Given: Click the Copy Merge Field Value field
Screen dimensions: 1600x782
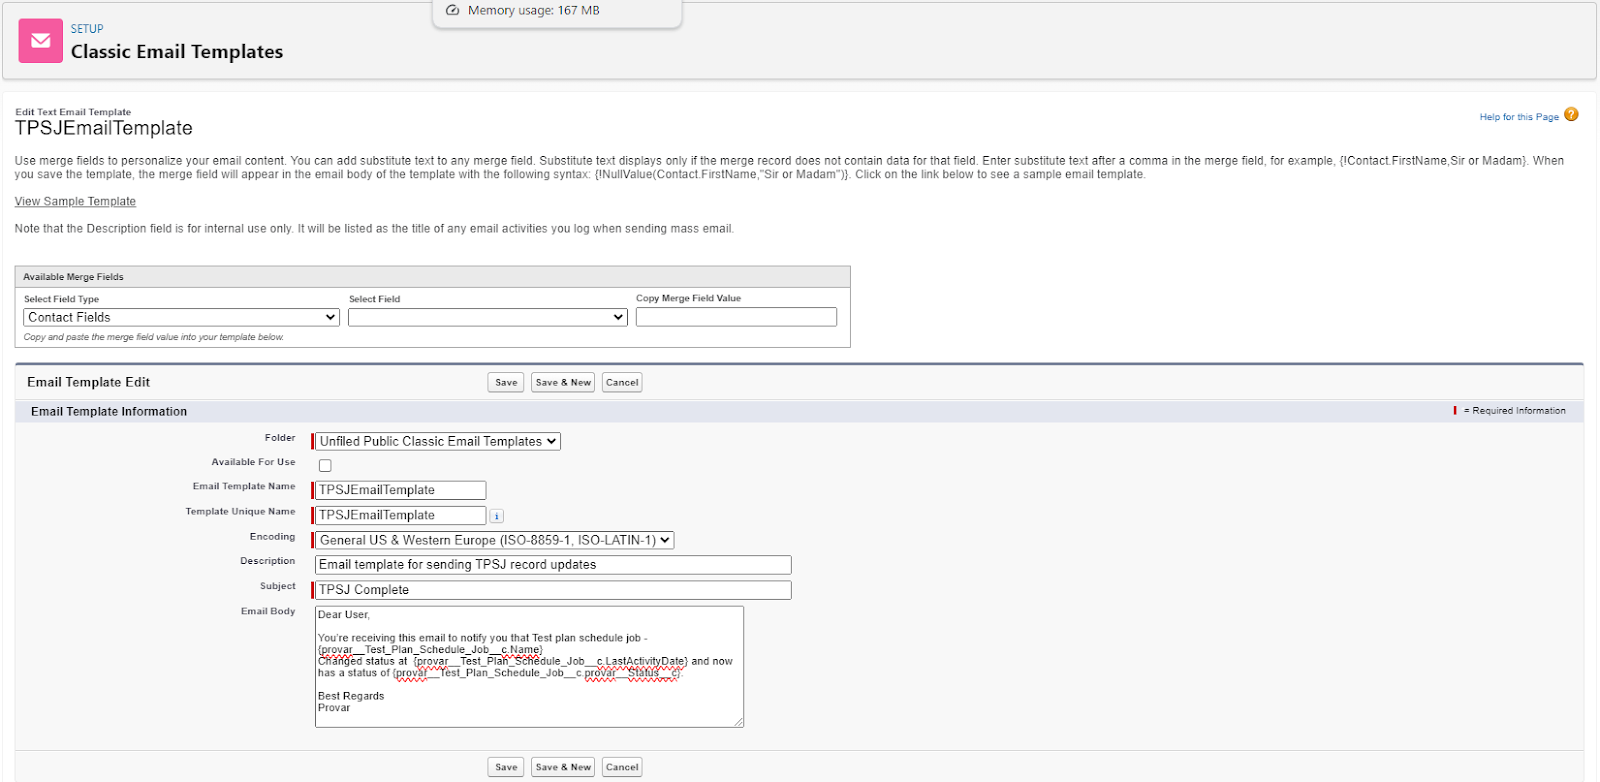Looking at the screenshot, I should 736,317.
